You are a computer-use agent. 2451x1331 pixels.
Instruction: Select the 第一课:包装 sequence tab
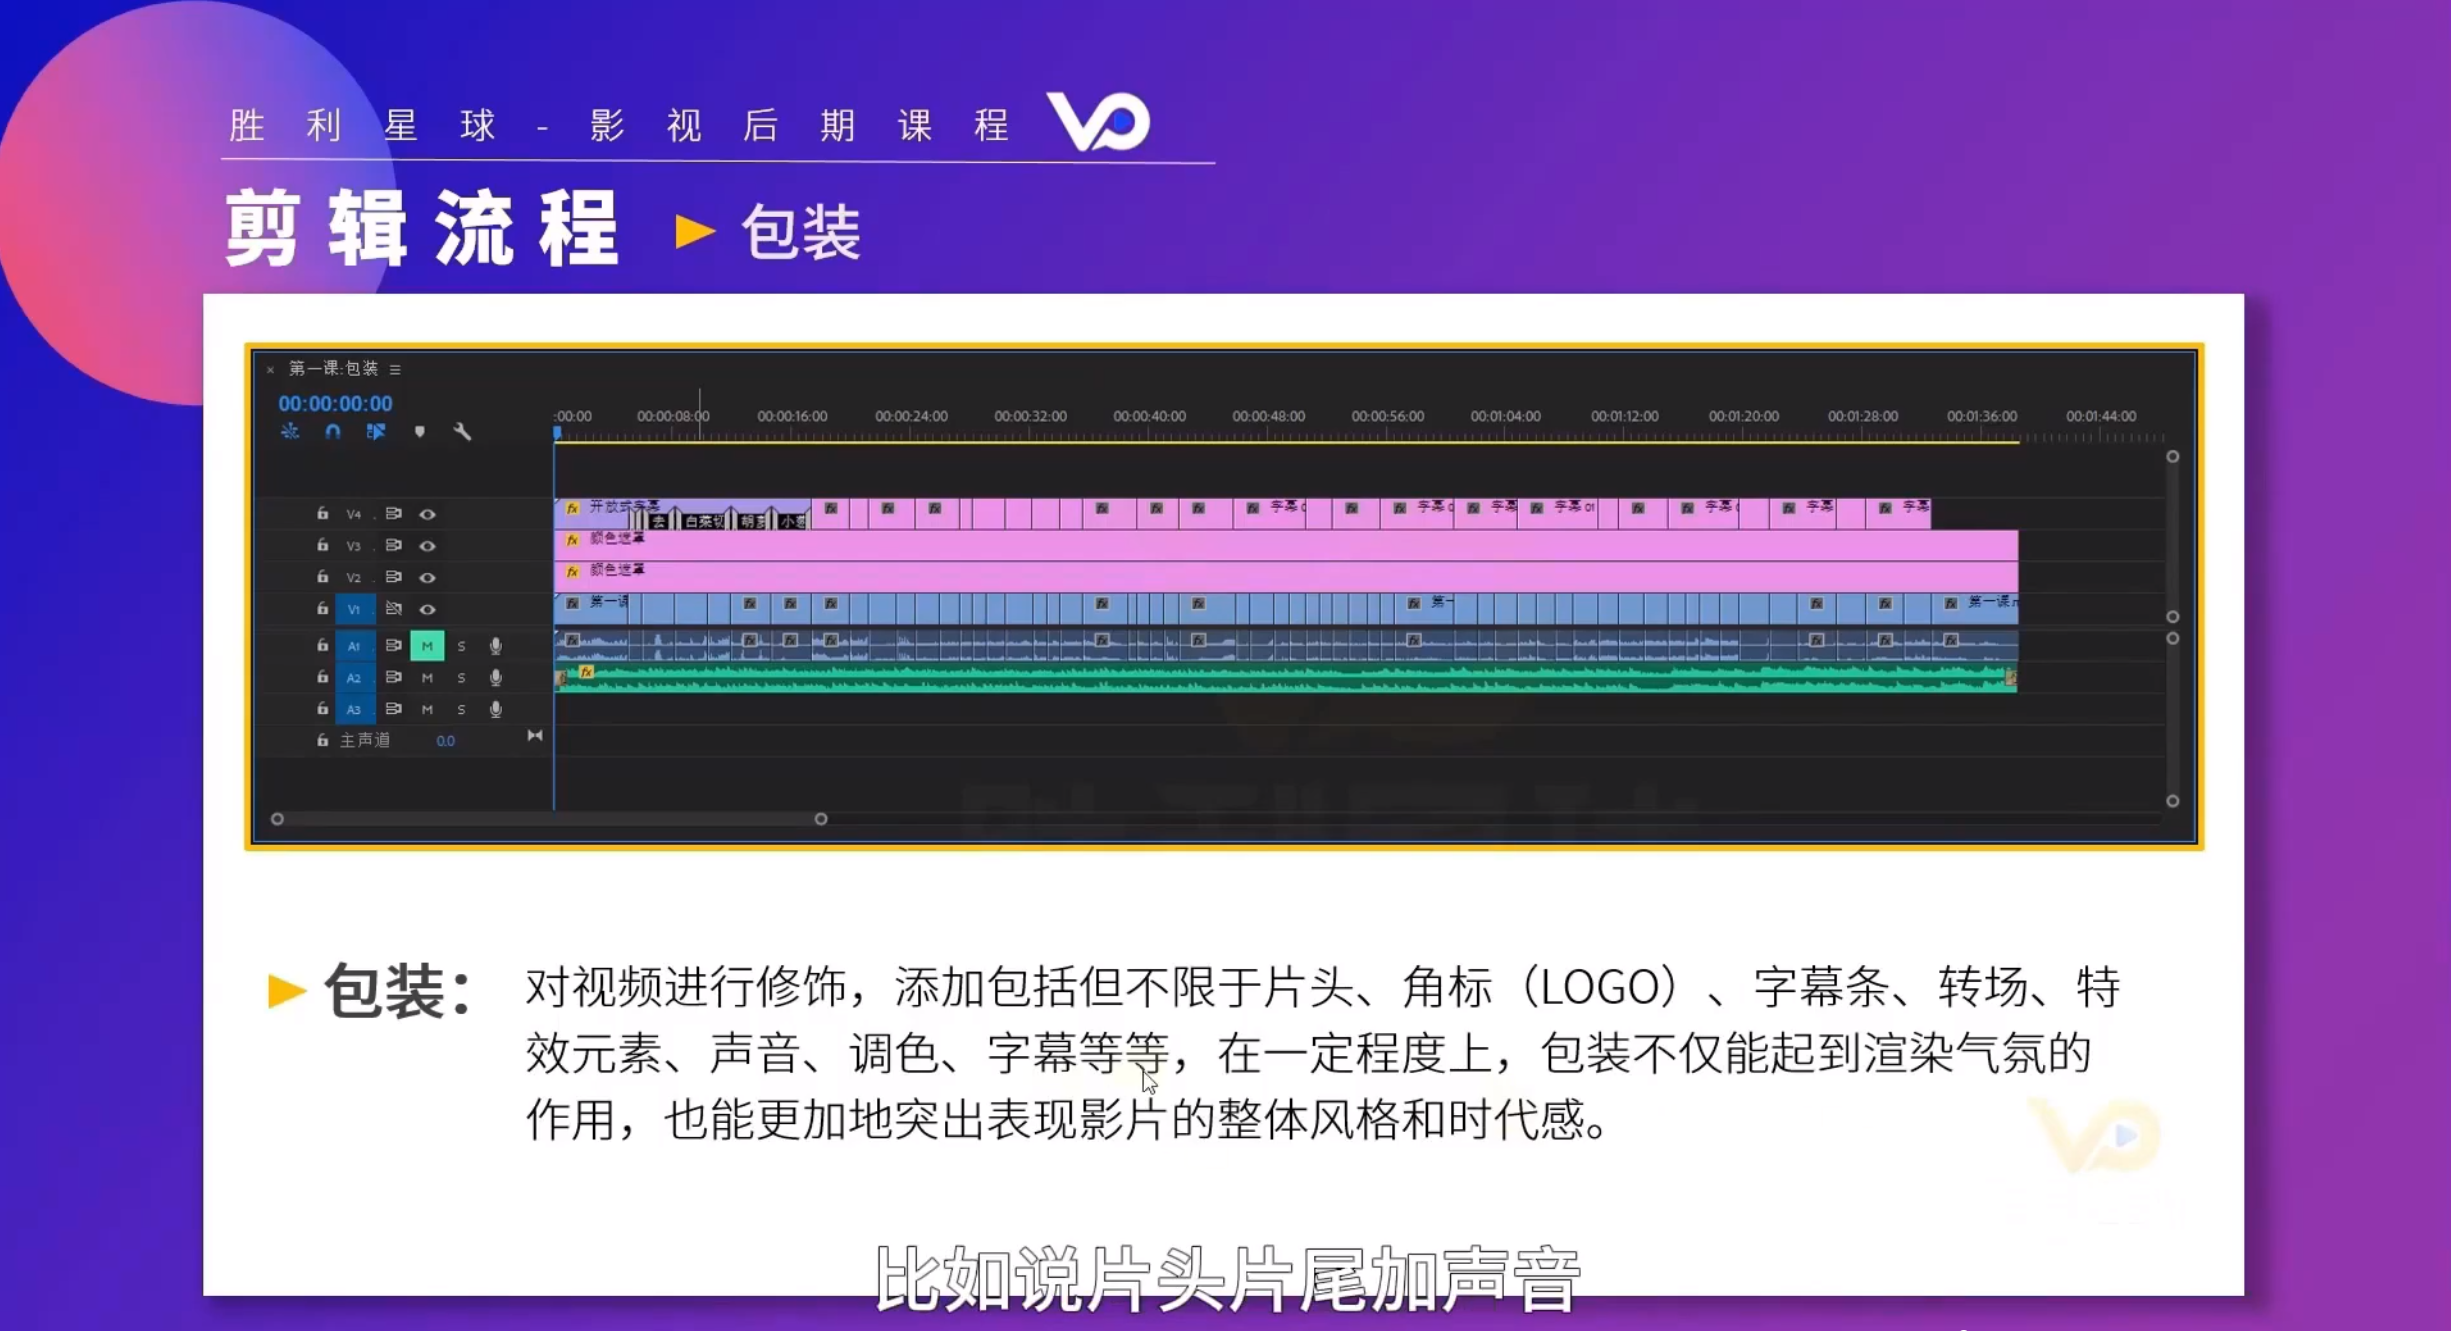pos(333,369)
